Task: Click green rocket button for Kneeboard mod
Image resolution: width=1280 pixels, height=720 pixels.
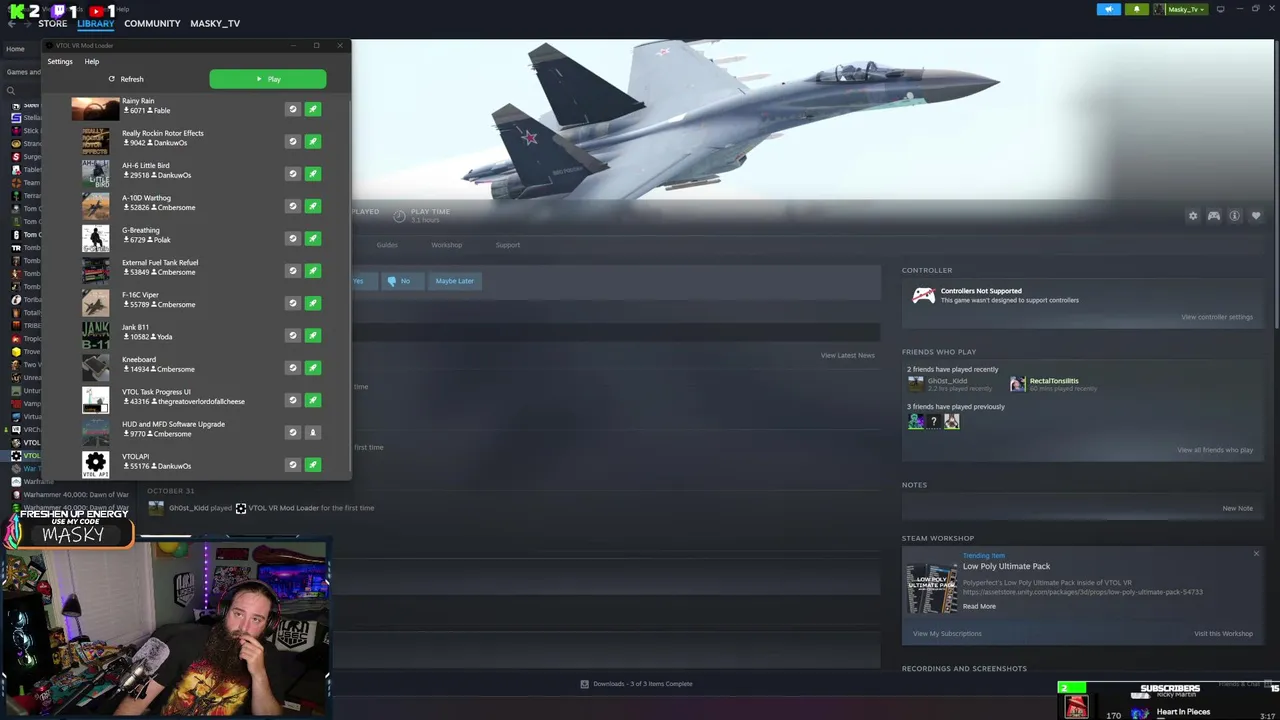Action: [x=313, y=367]
